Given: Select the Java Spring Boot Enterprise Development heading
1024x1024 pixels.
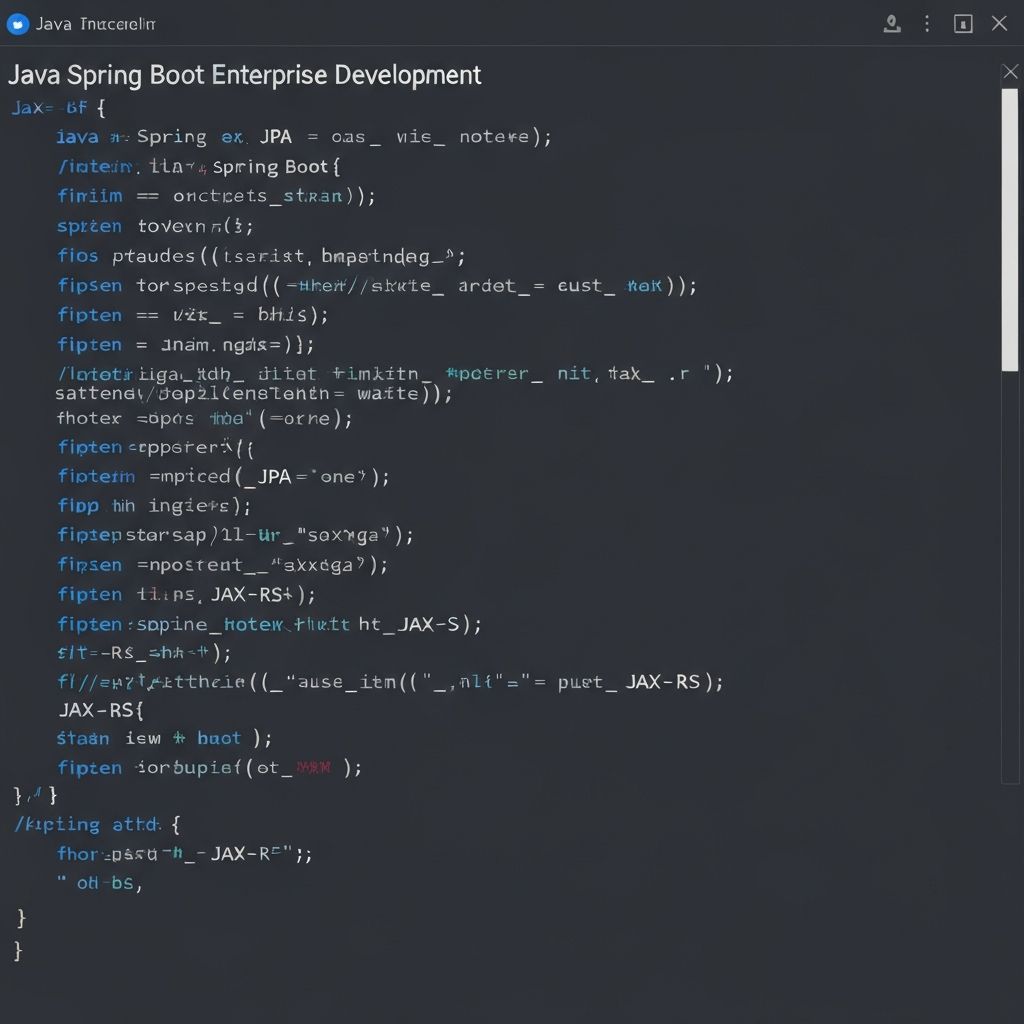Looking at the screenshot, I should 244,74.
